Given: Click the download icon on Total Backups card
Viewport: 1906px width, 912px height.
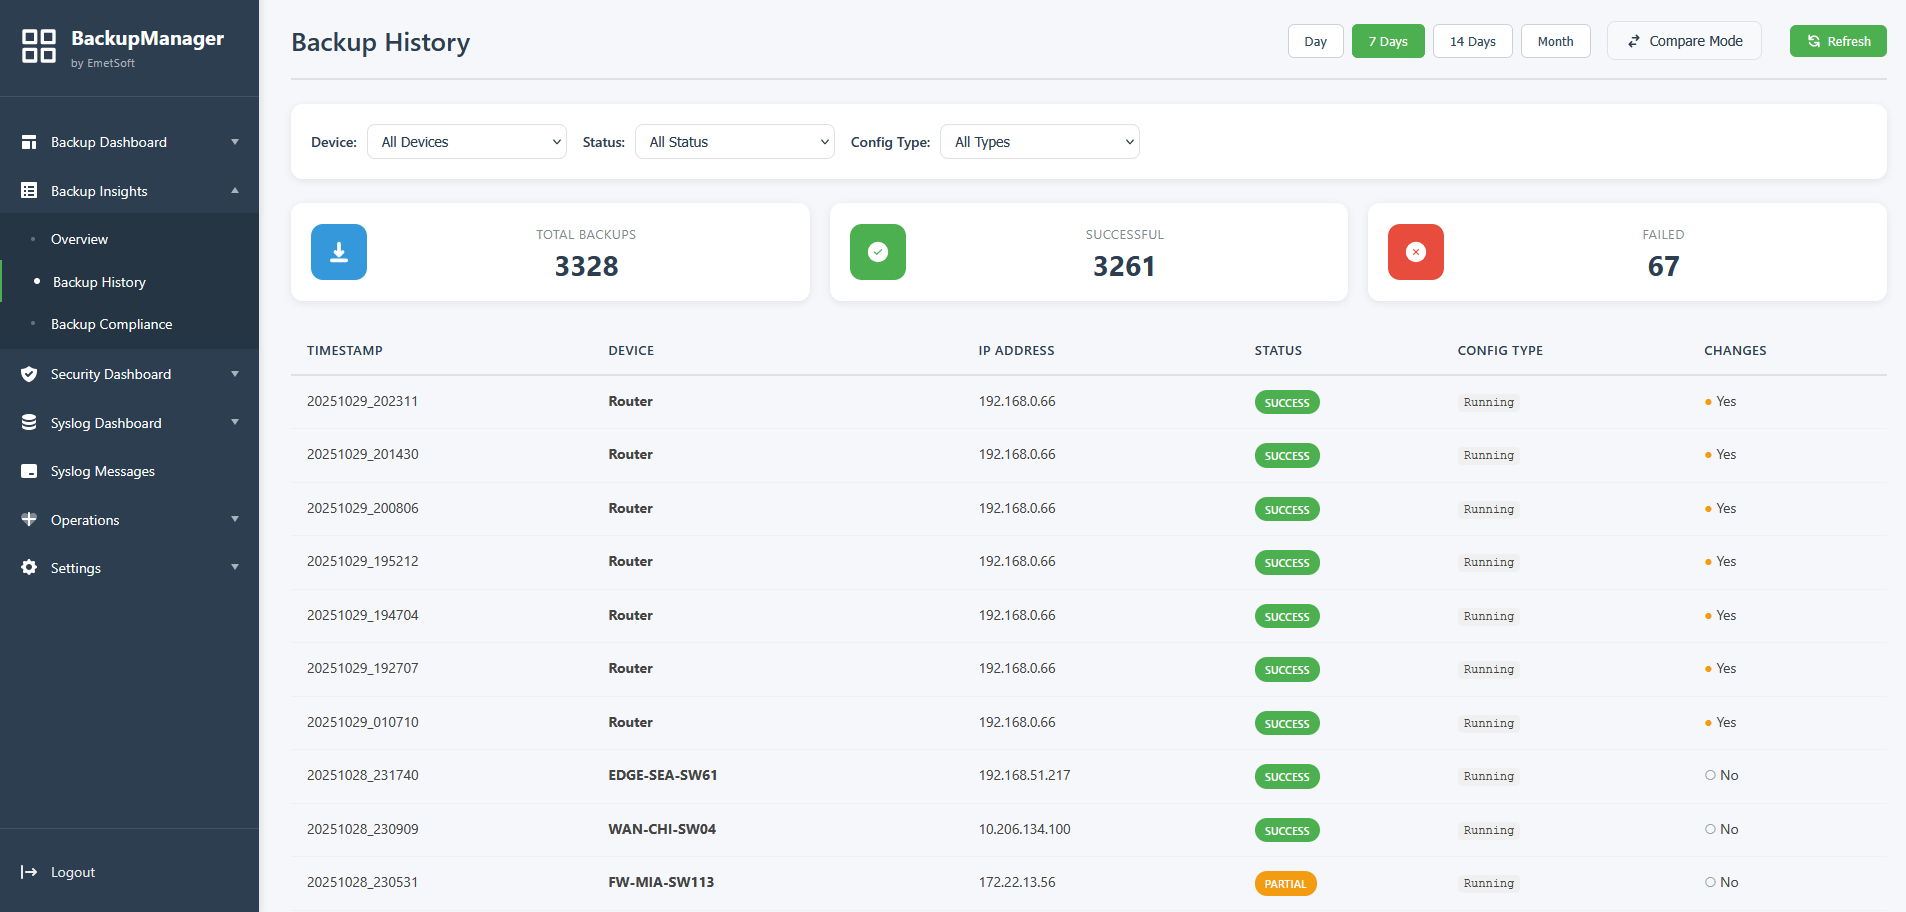Looking at the screenshot, I should tap(338, 252).
